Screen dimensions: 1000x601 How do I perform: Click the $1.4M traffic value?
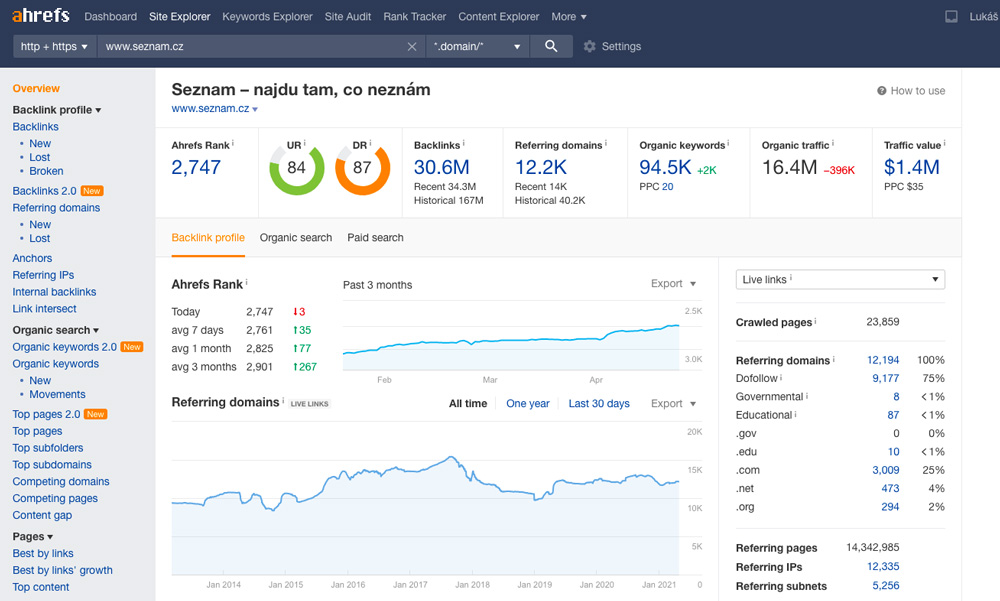click(911, 167)
